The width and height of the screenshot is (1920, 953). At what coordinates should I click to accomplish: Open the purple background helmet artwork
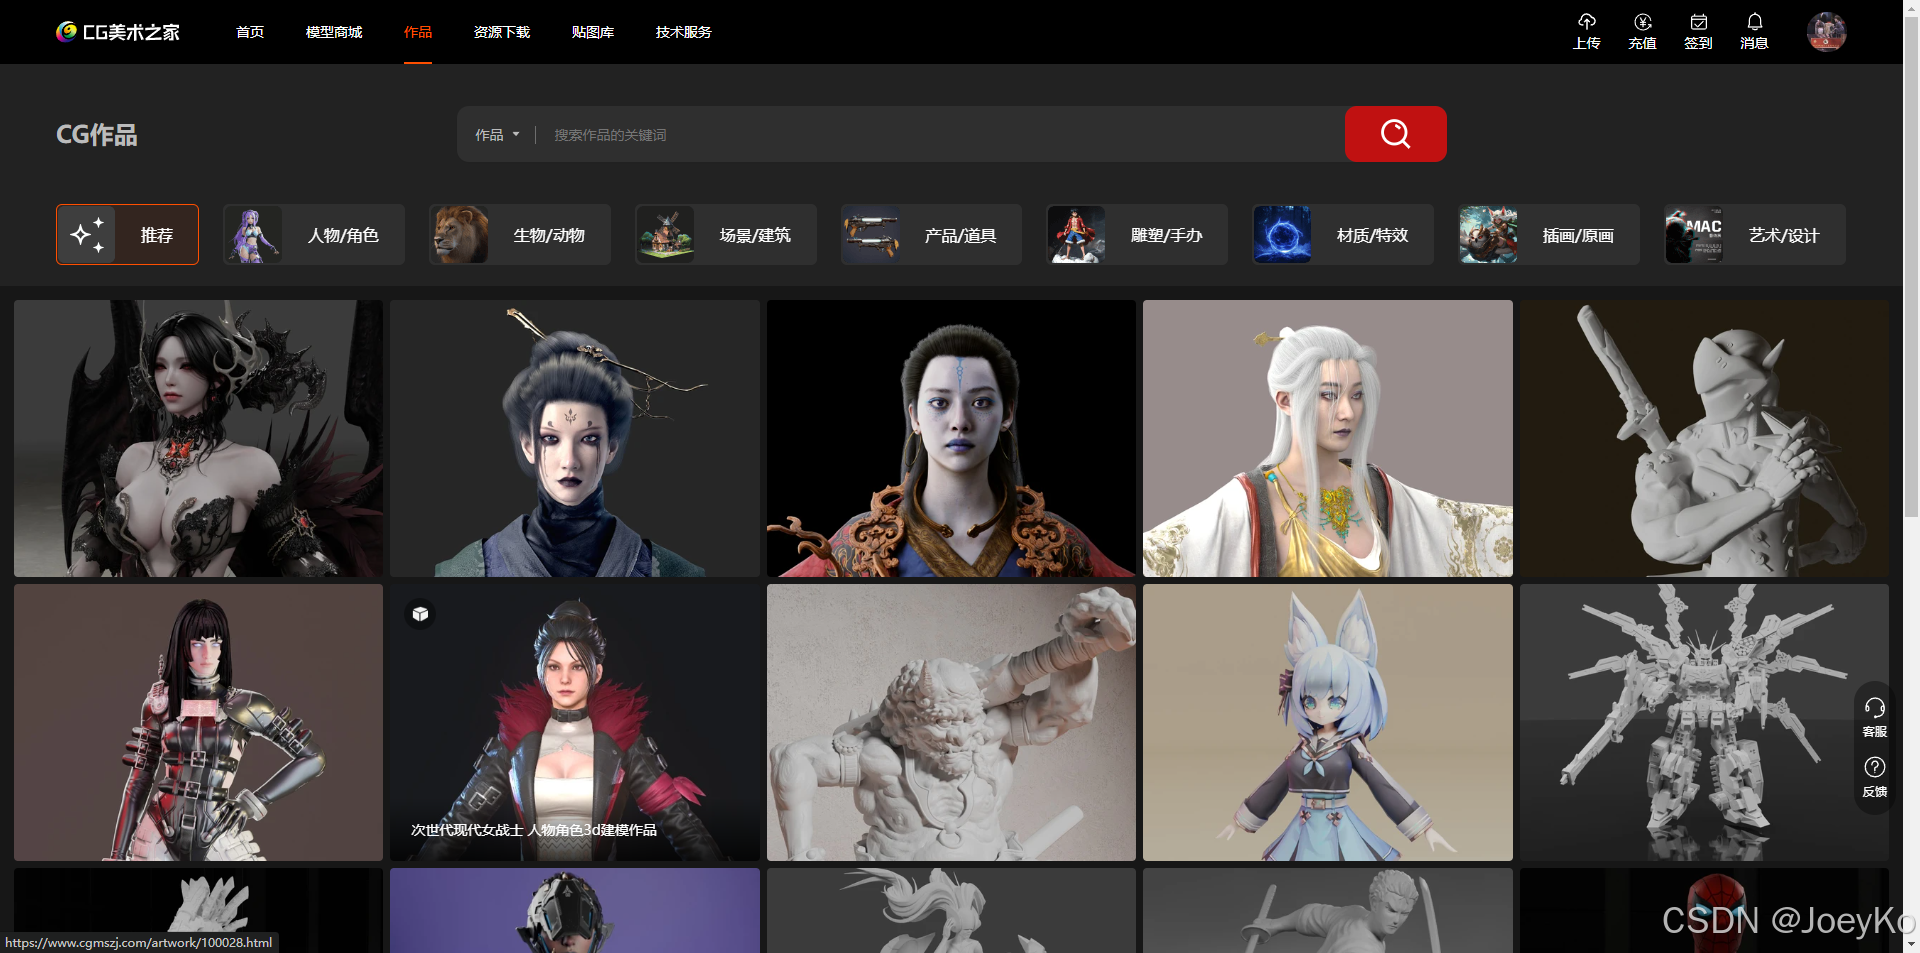575,910
